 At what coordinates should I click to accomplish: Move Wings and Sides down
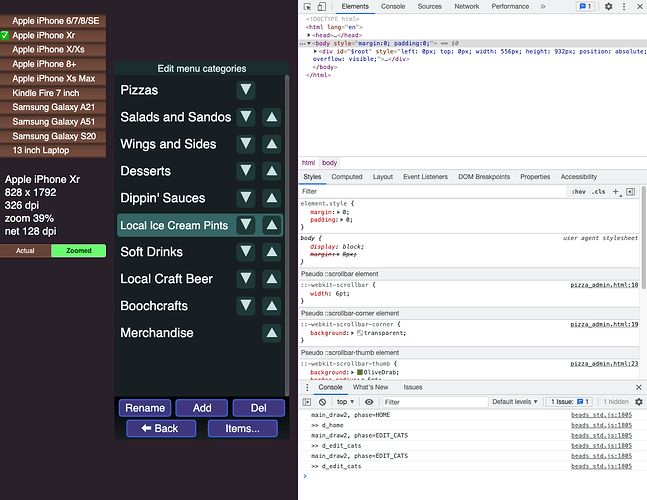[246, 144]
